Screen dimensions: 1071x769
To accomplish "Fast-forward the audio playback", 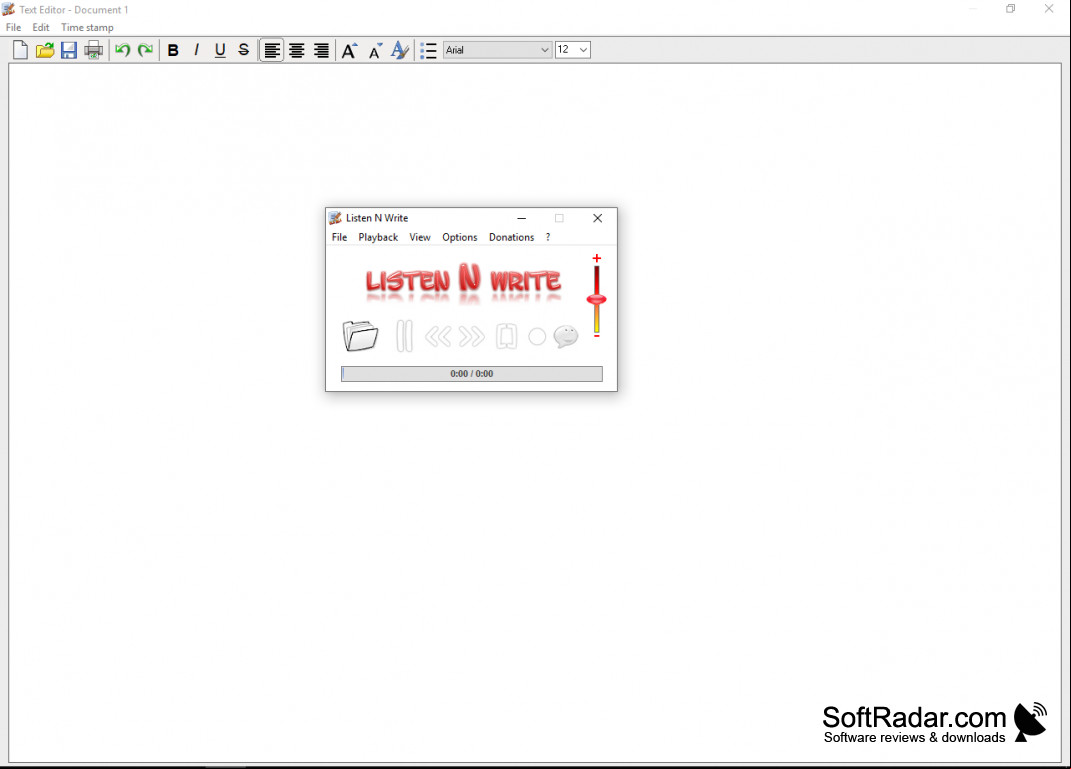I will click(472, 336).
